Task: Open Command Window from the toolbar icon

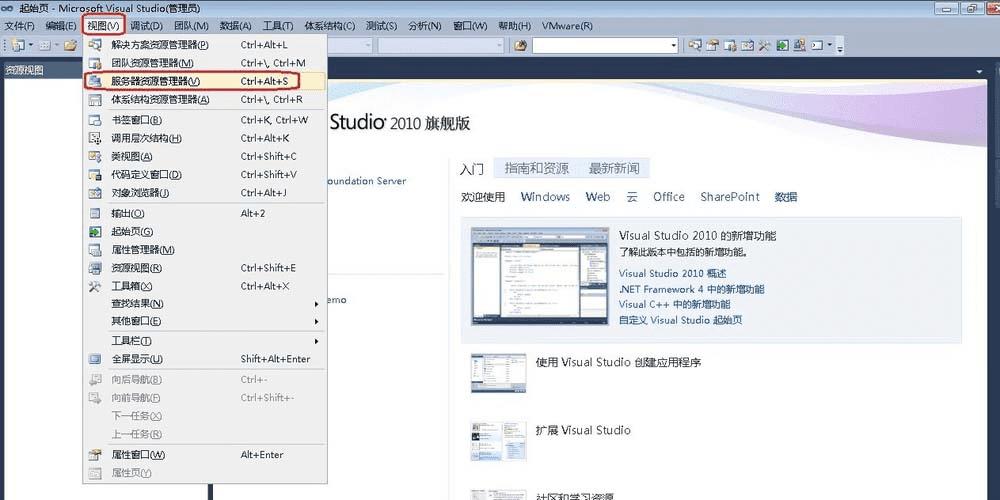Action: coord(817,45)
